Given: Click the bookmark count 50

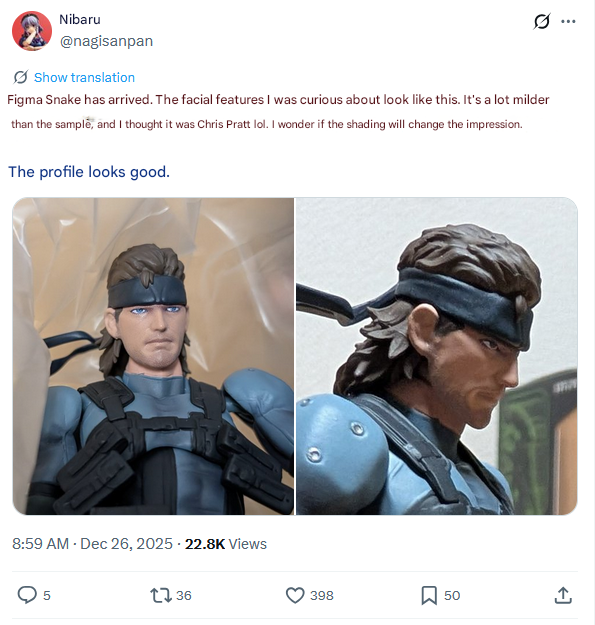Looking at the screenshot, I should pos(452,596).
